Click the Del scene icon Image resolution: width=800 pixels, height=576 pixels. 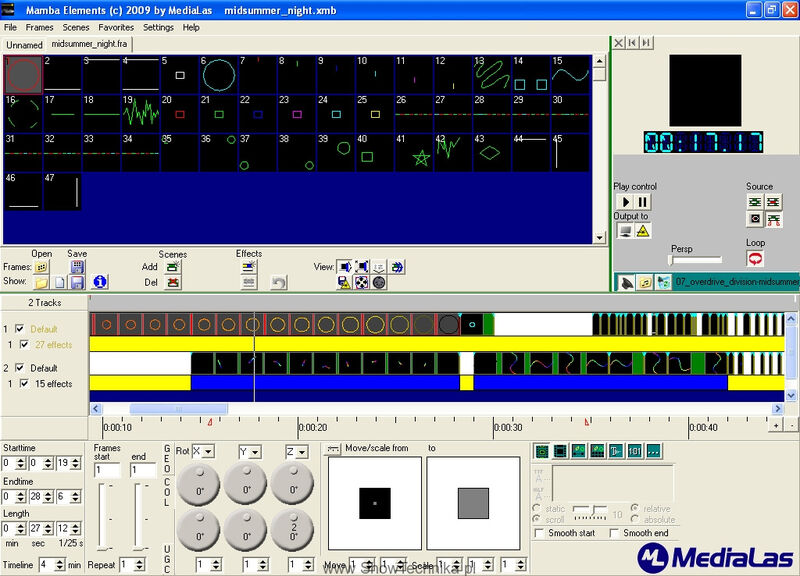(x=173, y=282)
